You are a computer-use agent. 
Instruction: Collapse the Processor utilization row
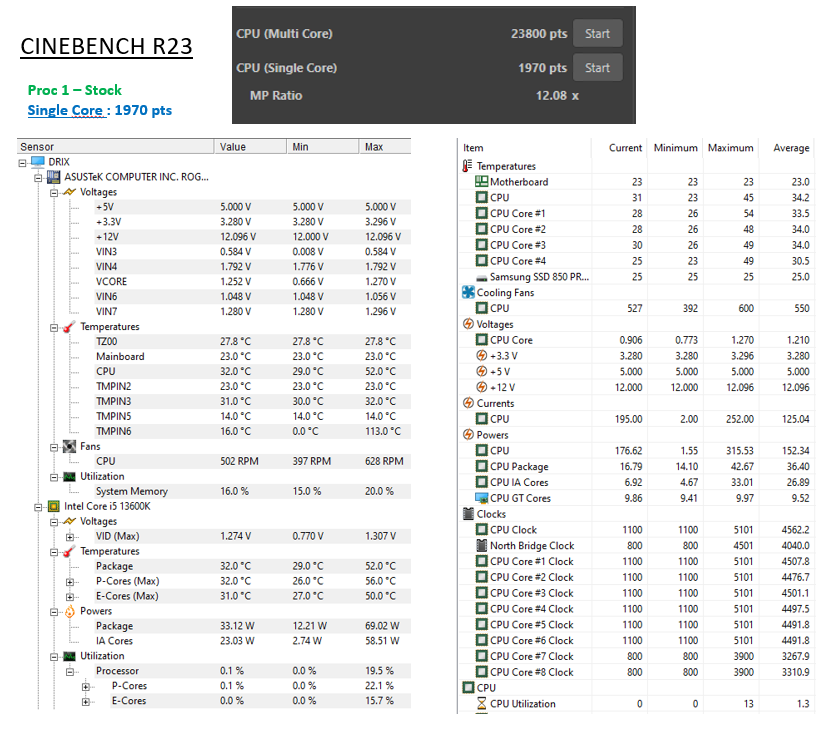coord(70,672)
